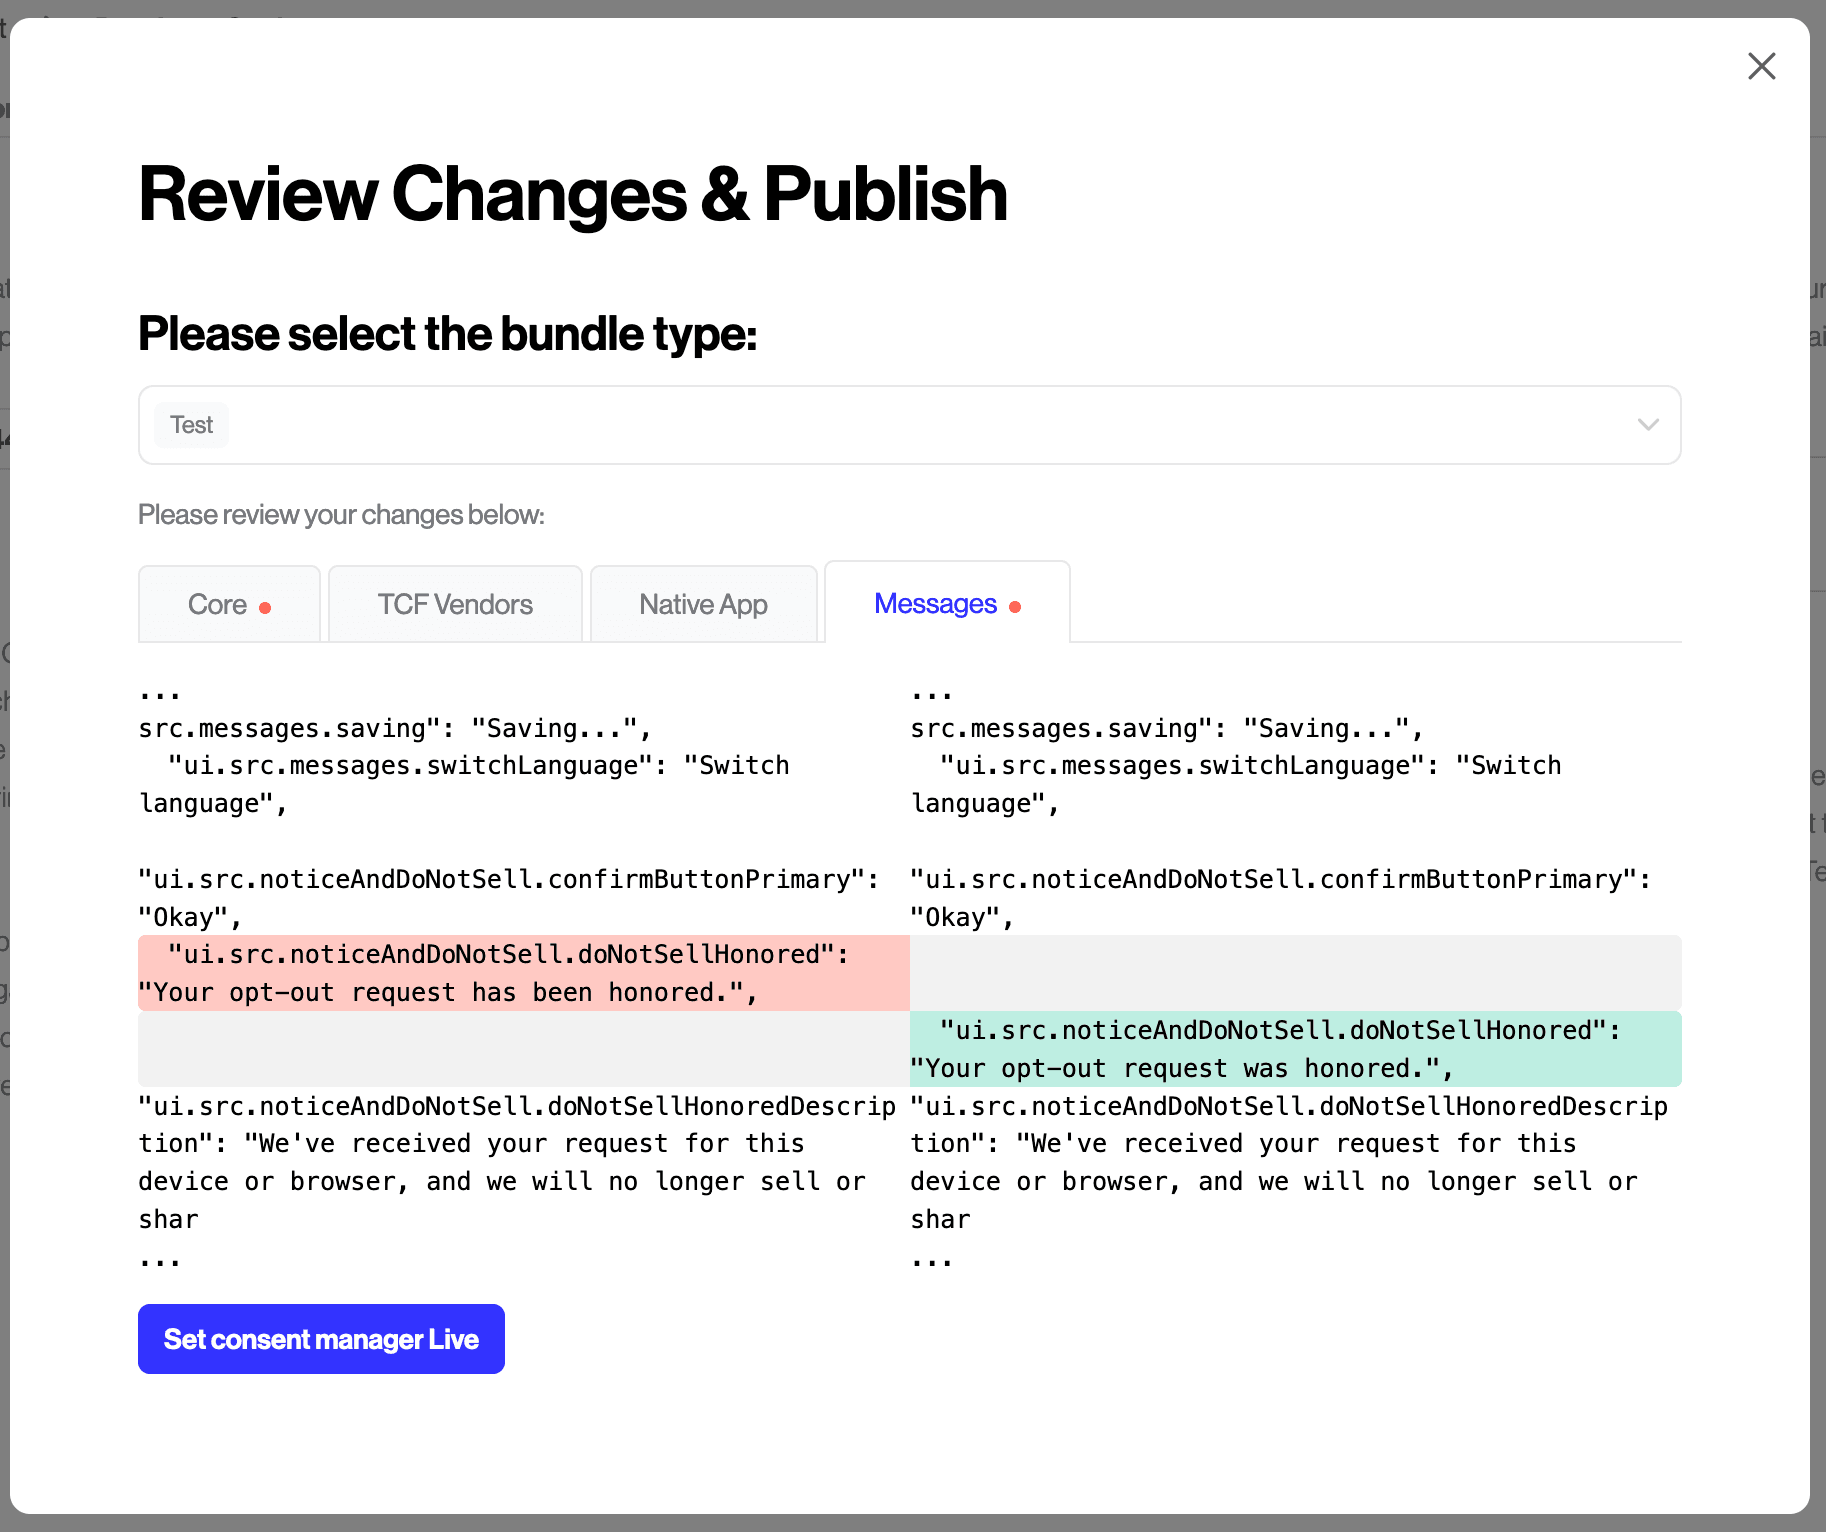Select the Messages tab

click(x=935, y=604)
